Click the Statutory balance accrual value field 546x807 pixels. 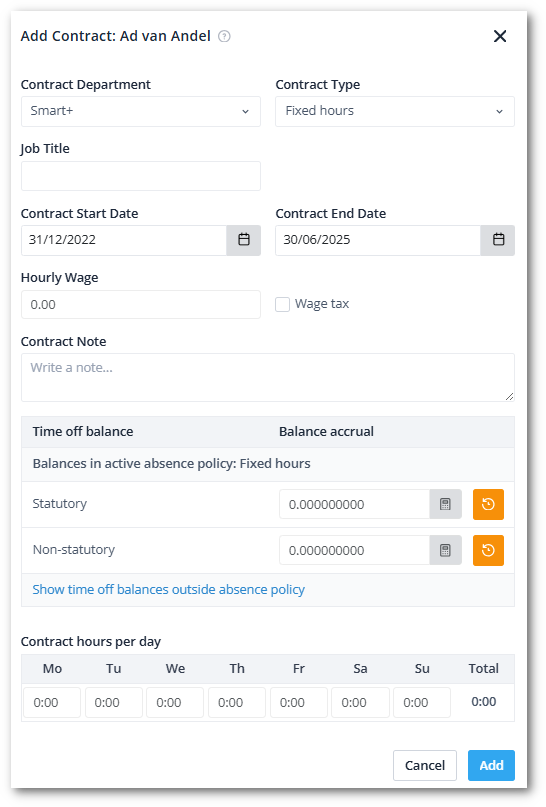coord(355,504)
